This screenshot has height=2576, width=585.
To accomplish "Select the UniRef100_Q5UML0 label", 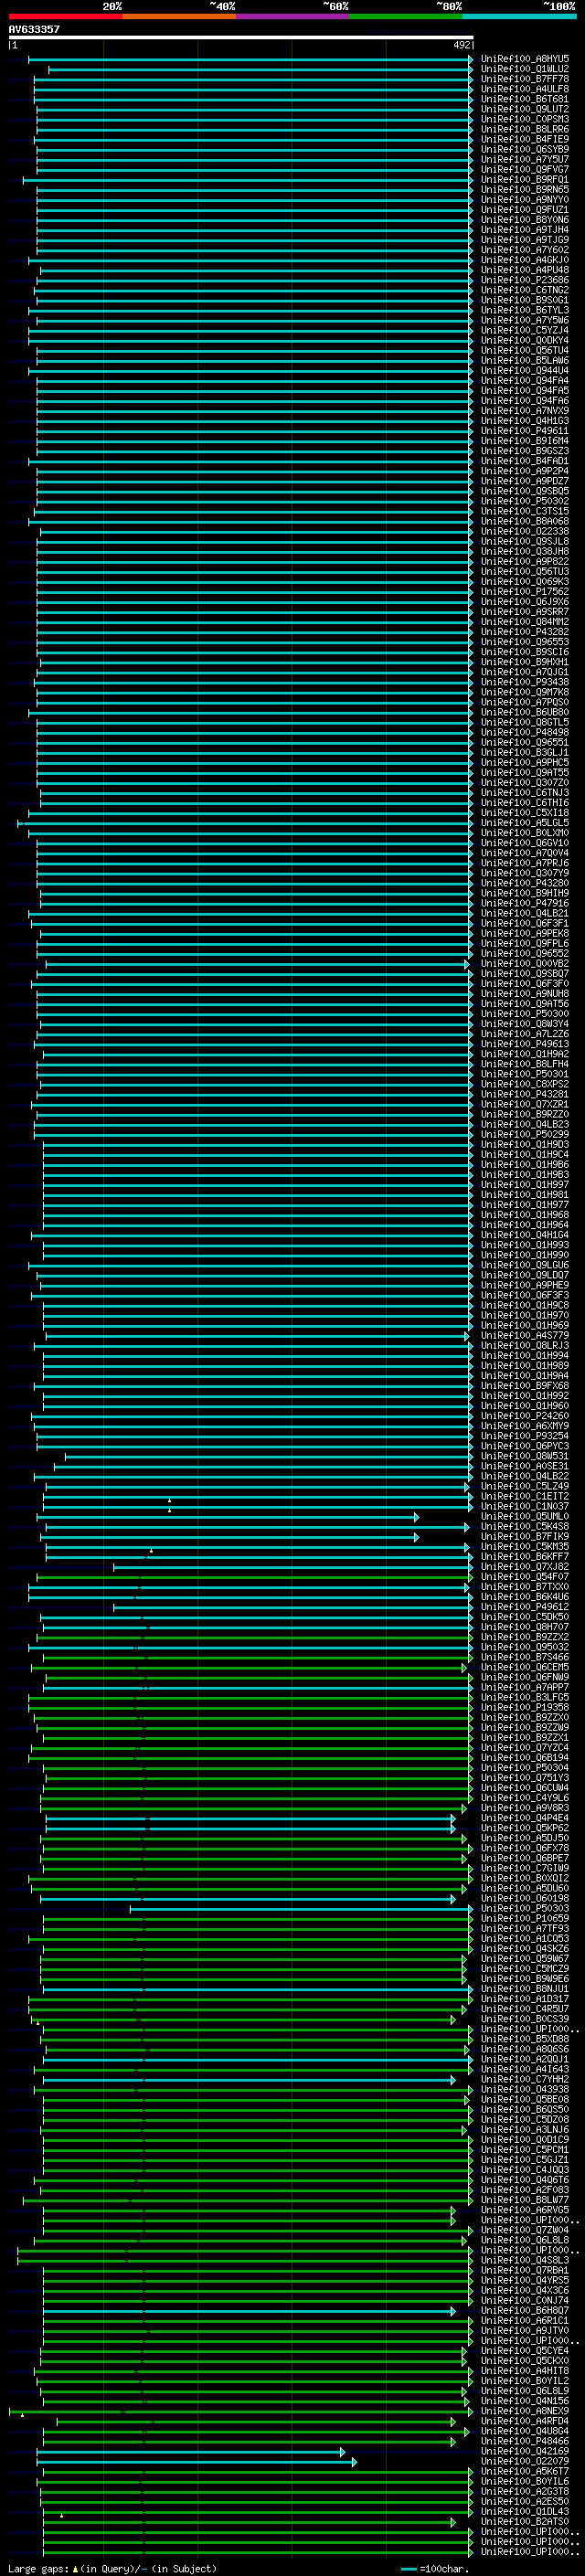I will 525,1516.
